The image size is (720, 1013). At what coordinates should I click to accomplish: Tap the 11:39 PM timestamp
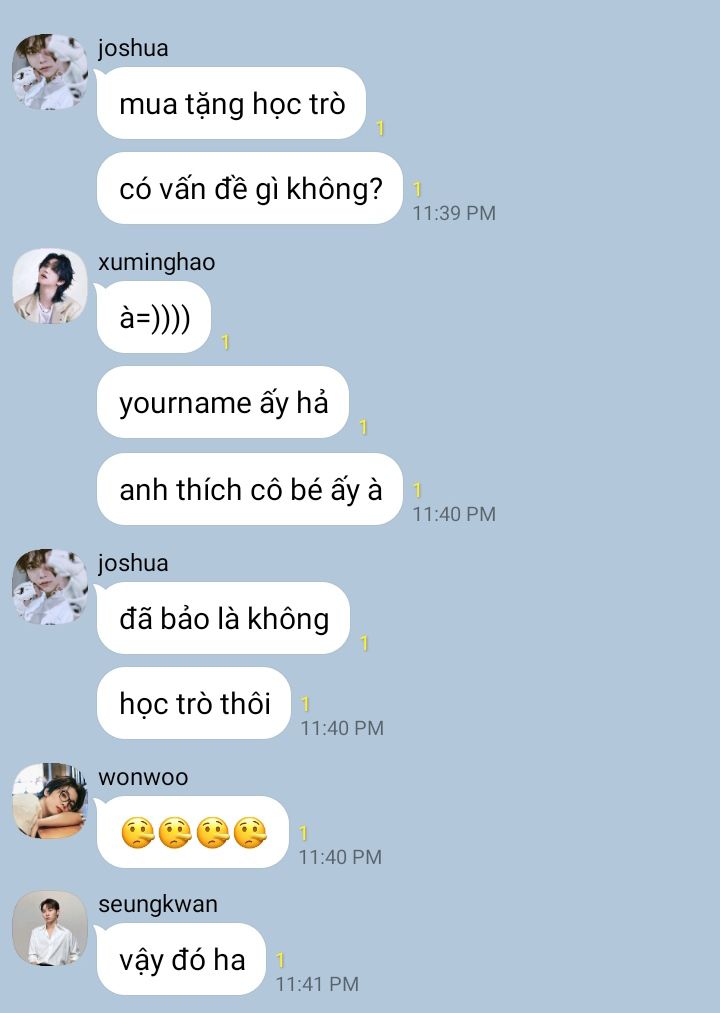click(x=454, y=213)
